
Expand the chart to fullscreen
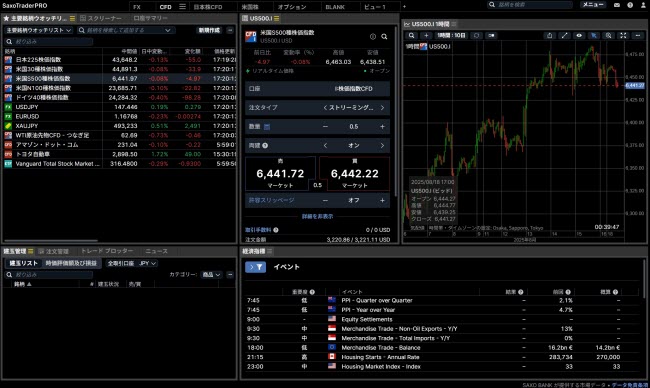coord(623,36)
